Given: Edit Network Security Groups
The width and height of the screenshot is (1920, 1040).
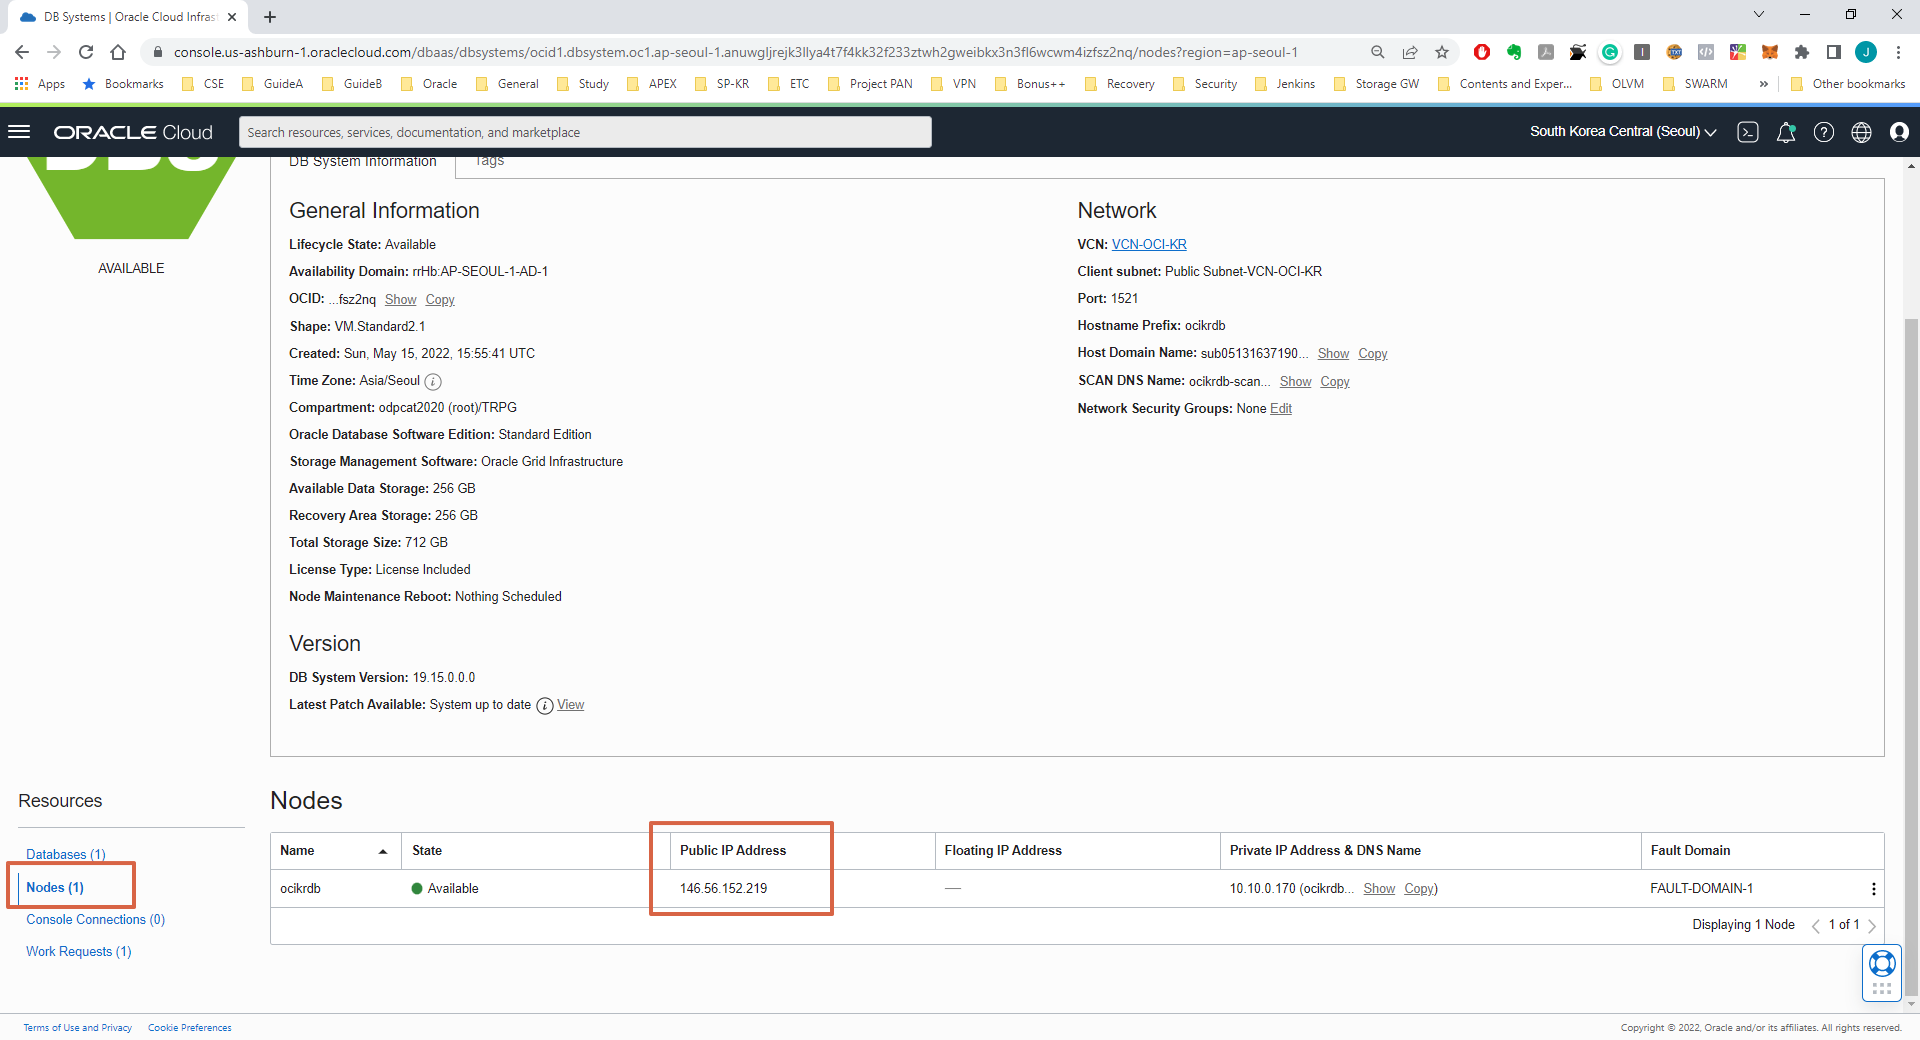Looking at the screenshot, I should click(x=1281, y=409).
